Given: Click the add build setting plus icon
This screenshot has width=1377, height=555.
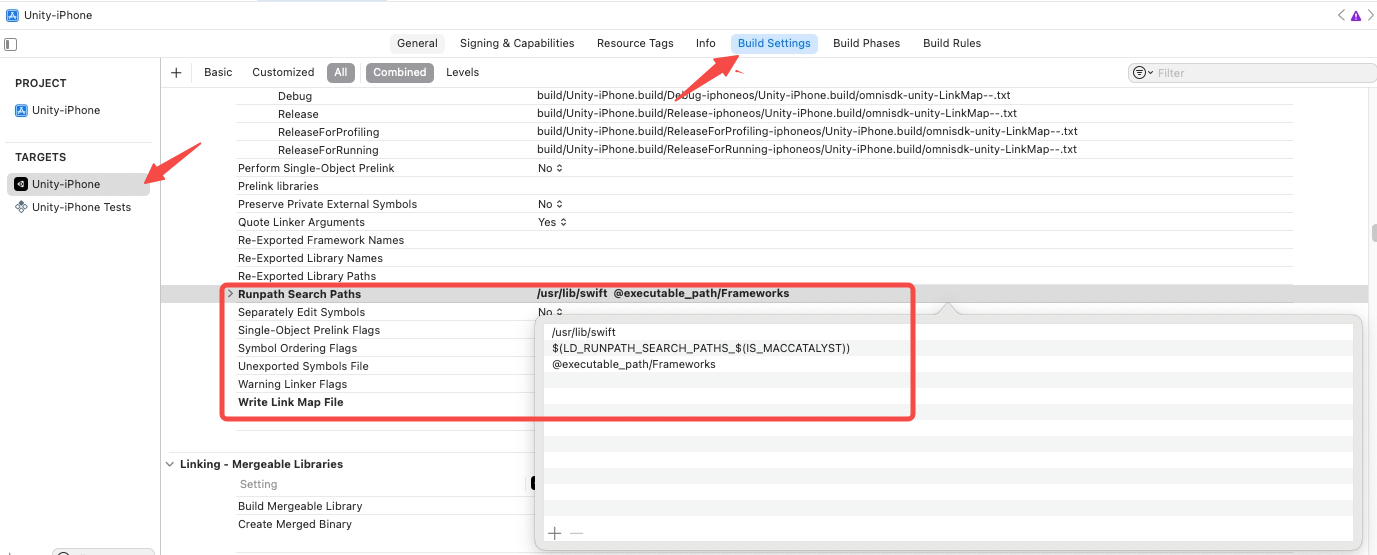Looking at the screenshot, I should point(176,72).
